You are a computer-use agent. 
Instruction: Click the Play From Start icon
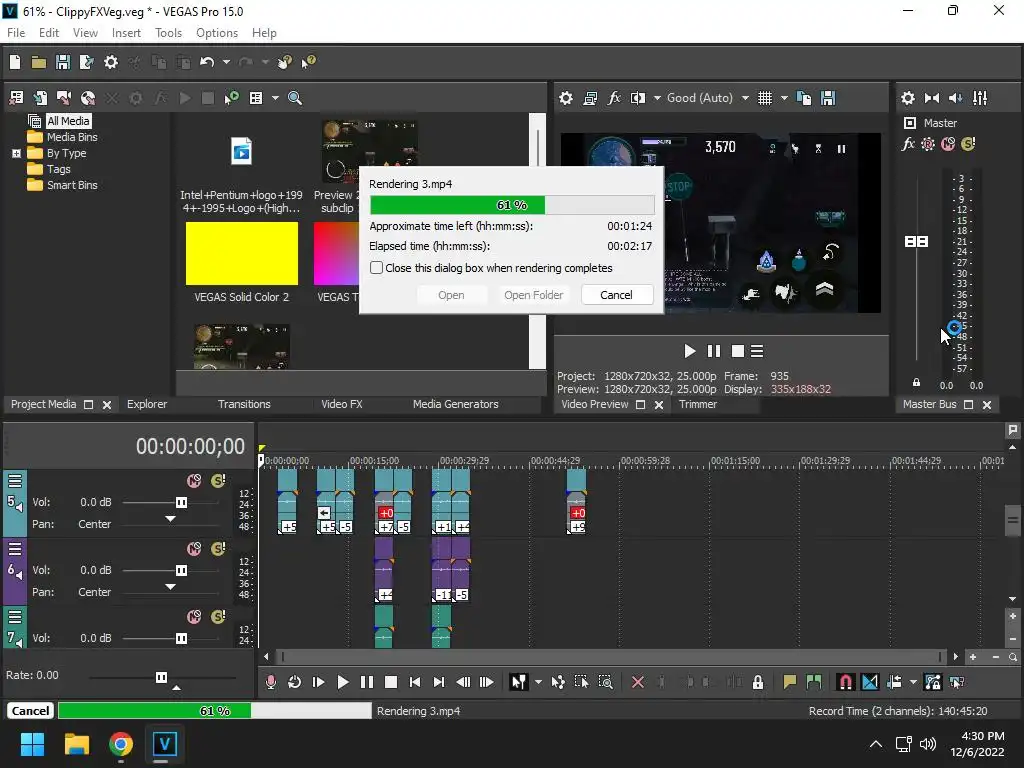(319, 682)
